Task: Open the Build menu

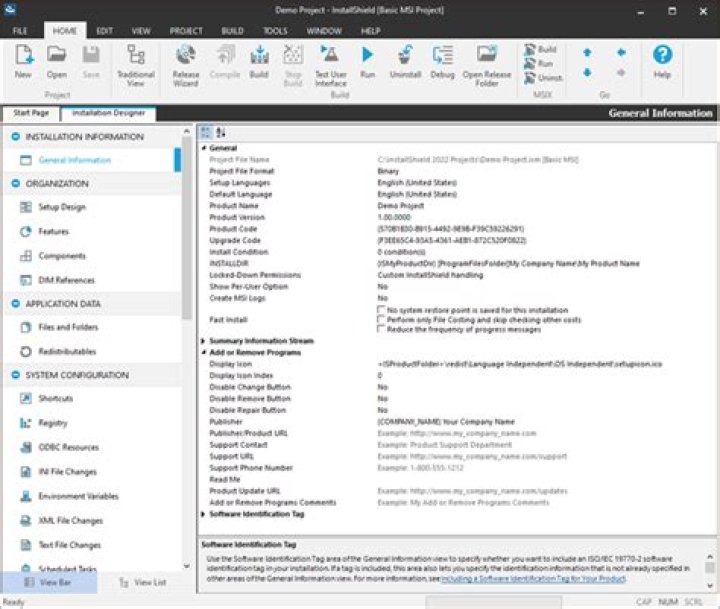Action: click(232, 31)
